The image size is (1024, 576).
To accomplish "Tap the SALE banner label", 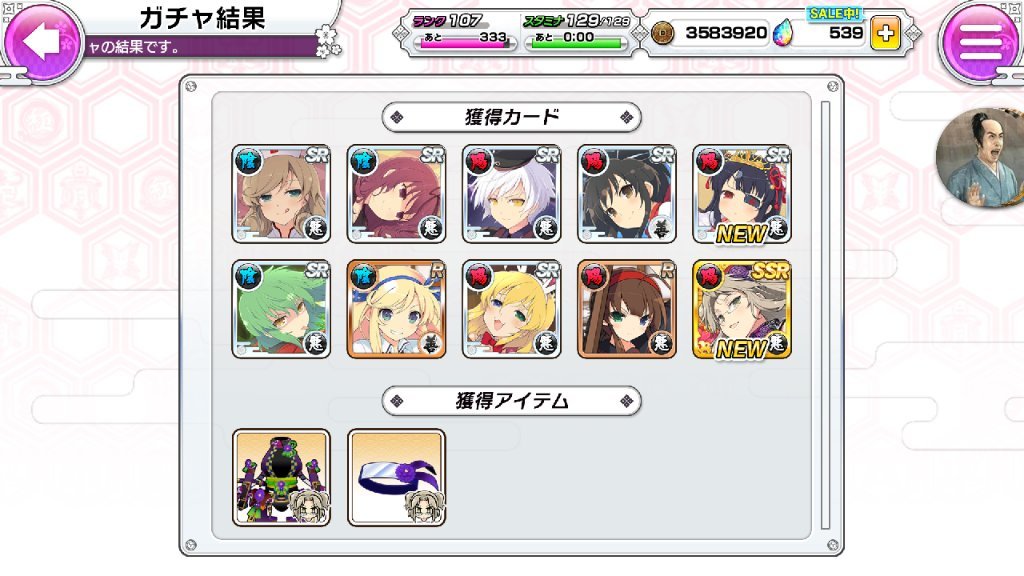I will (x=835, y=14).
